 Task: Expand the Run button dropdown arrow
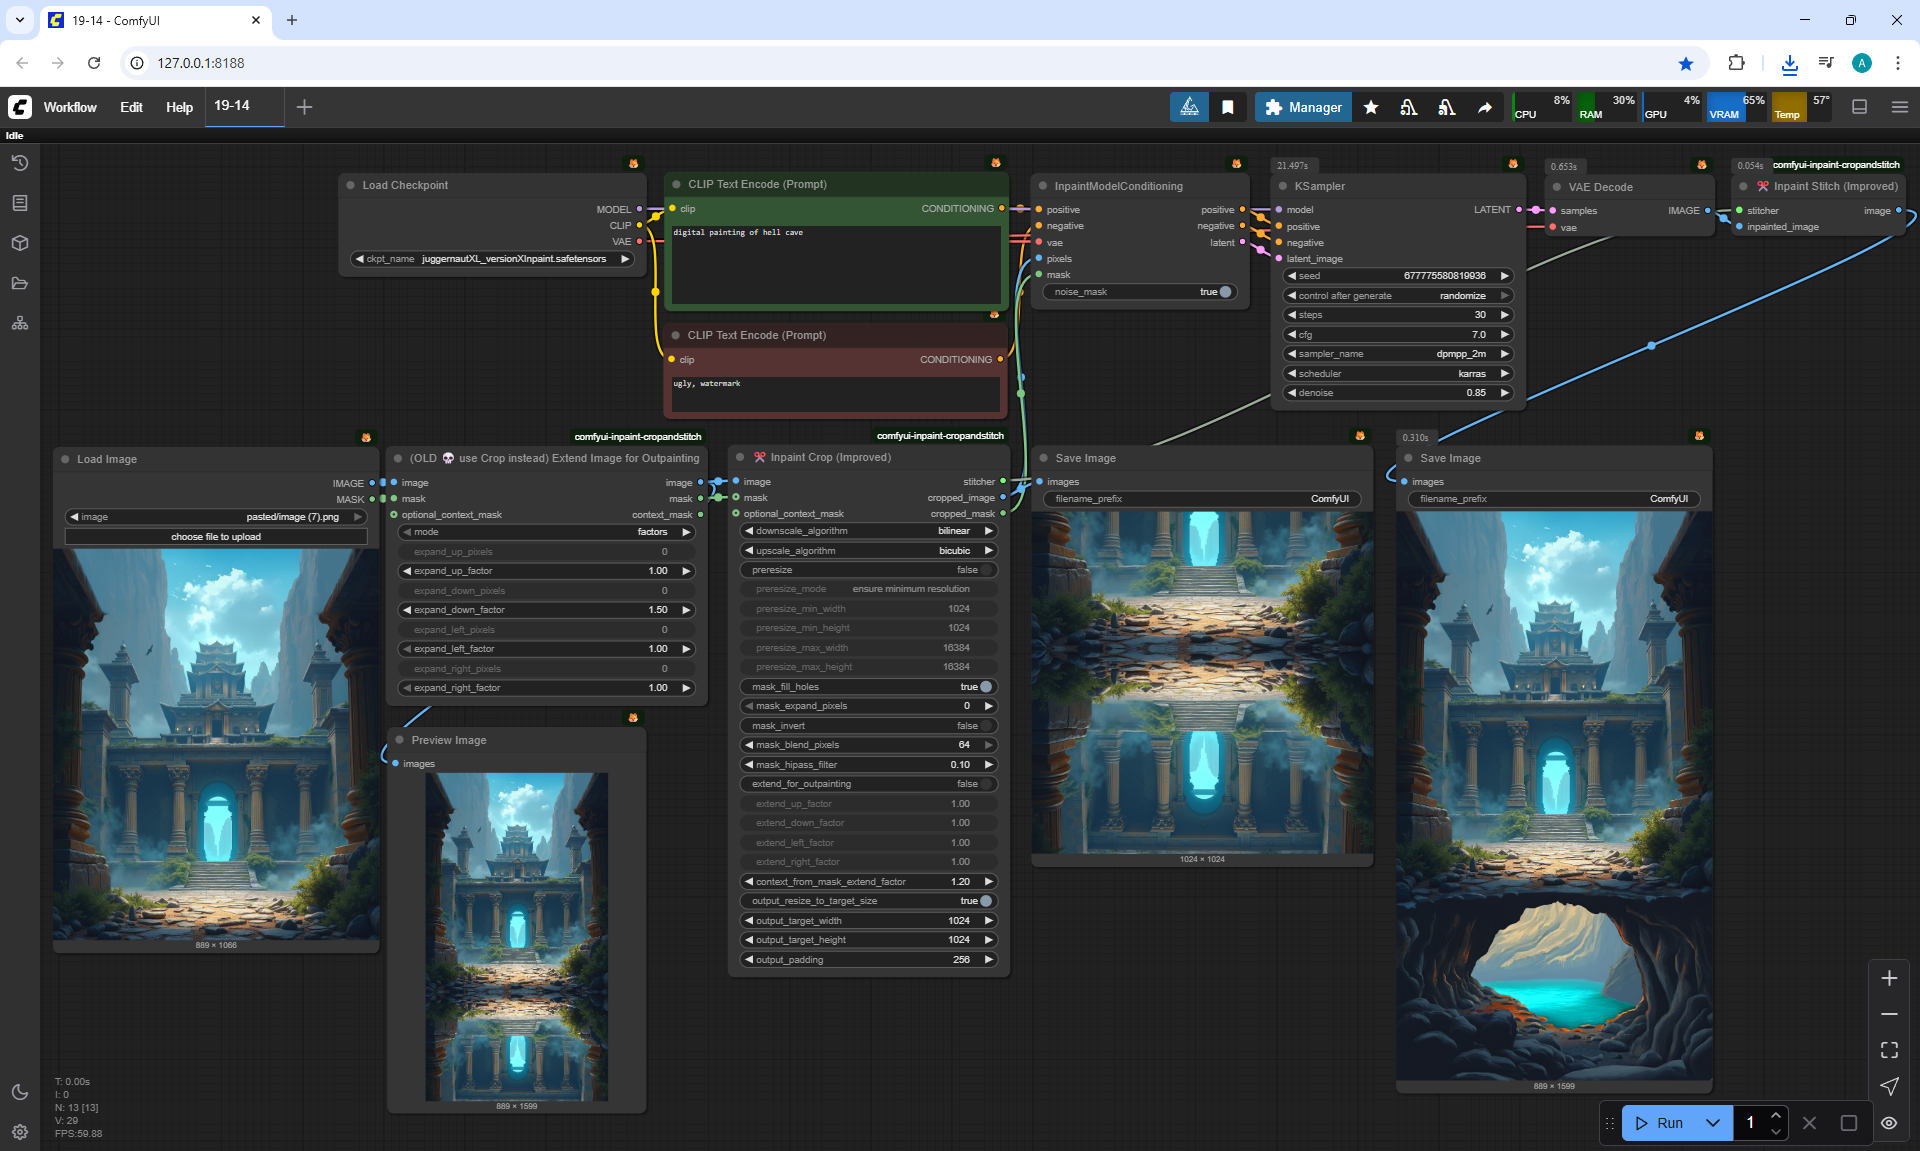(x=1712, y=1123)
